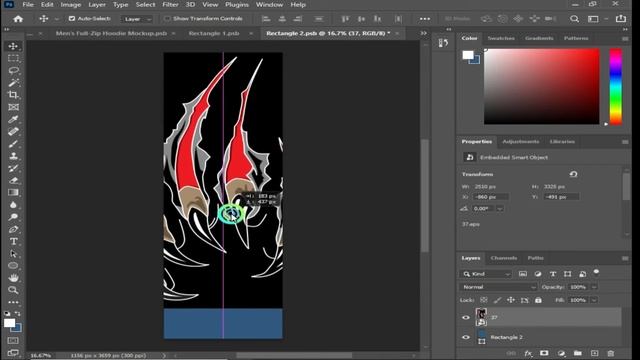This screenshot has height=360, width=640.
Task: Hide the layer 37 visibility eye
Action: click(466, 318)
